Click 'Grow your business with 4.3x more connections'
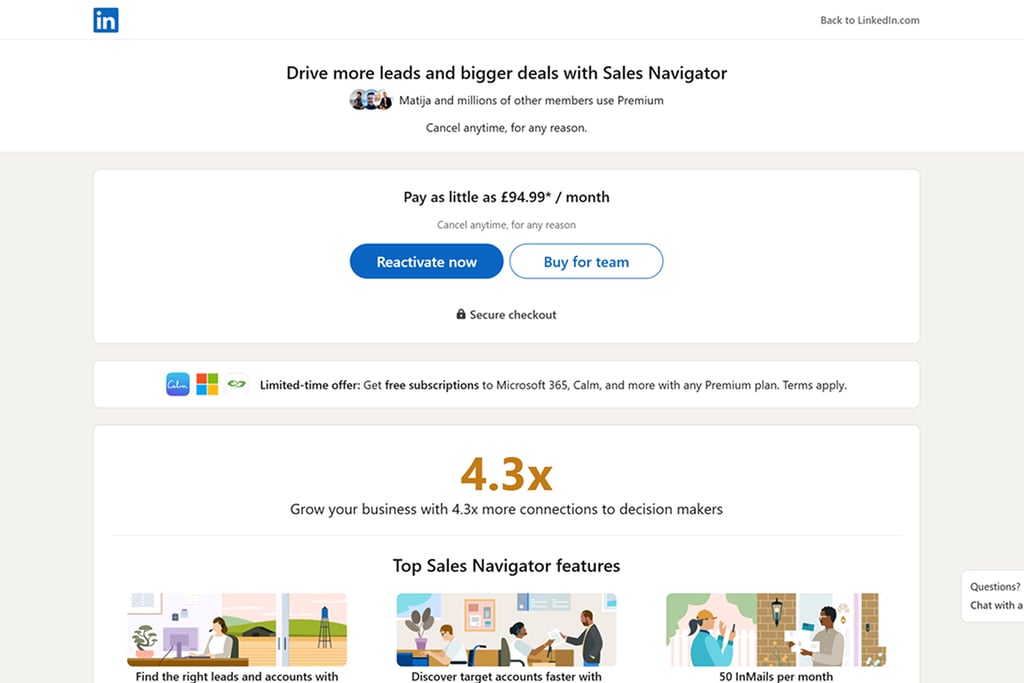 (506, 509)
